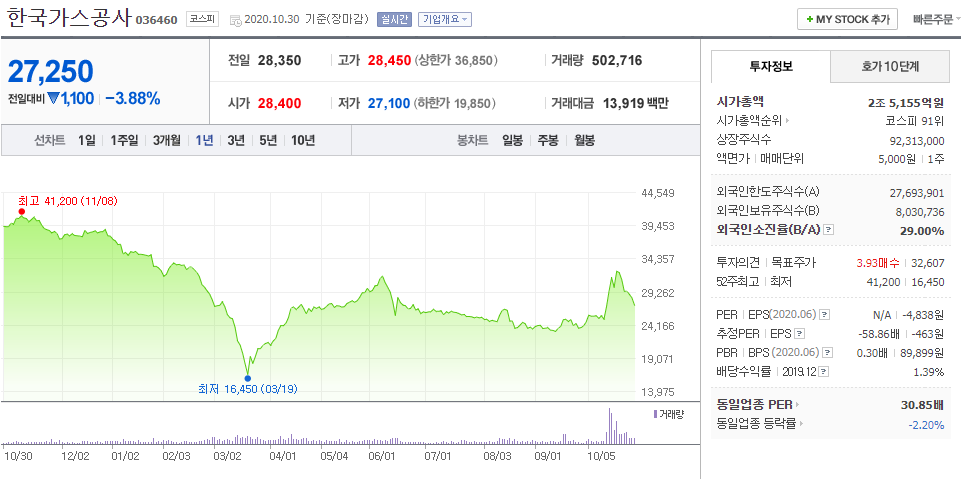Click the 거래량 value 502,716

tap(617, 60)
